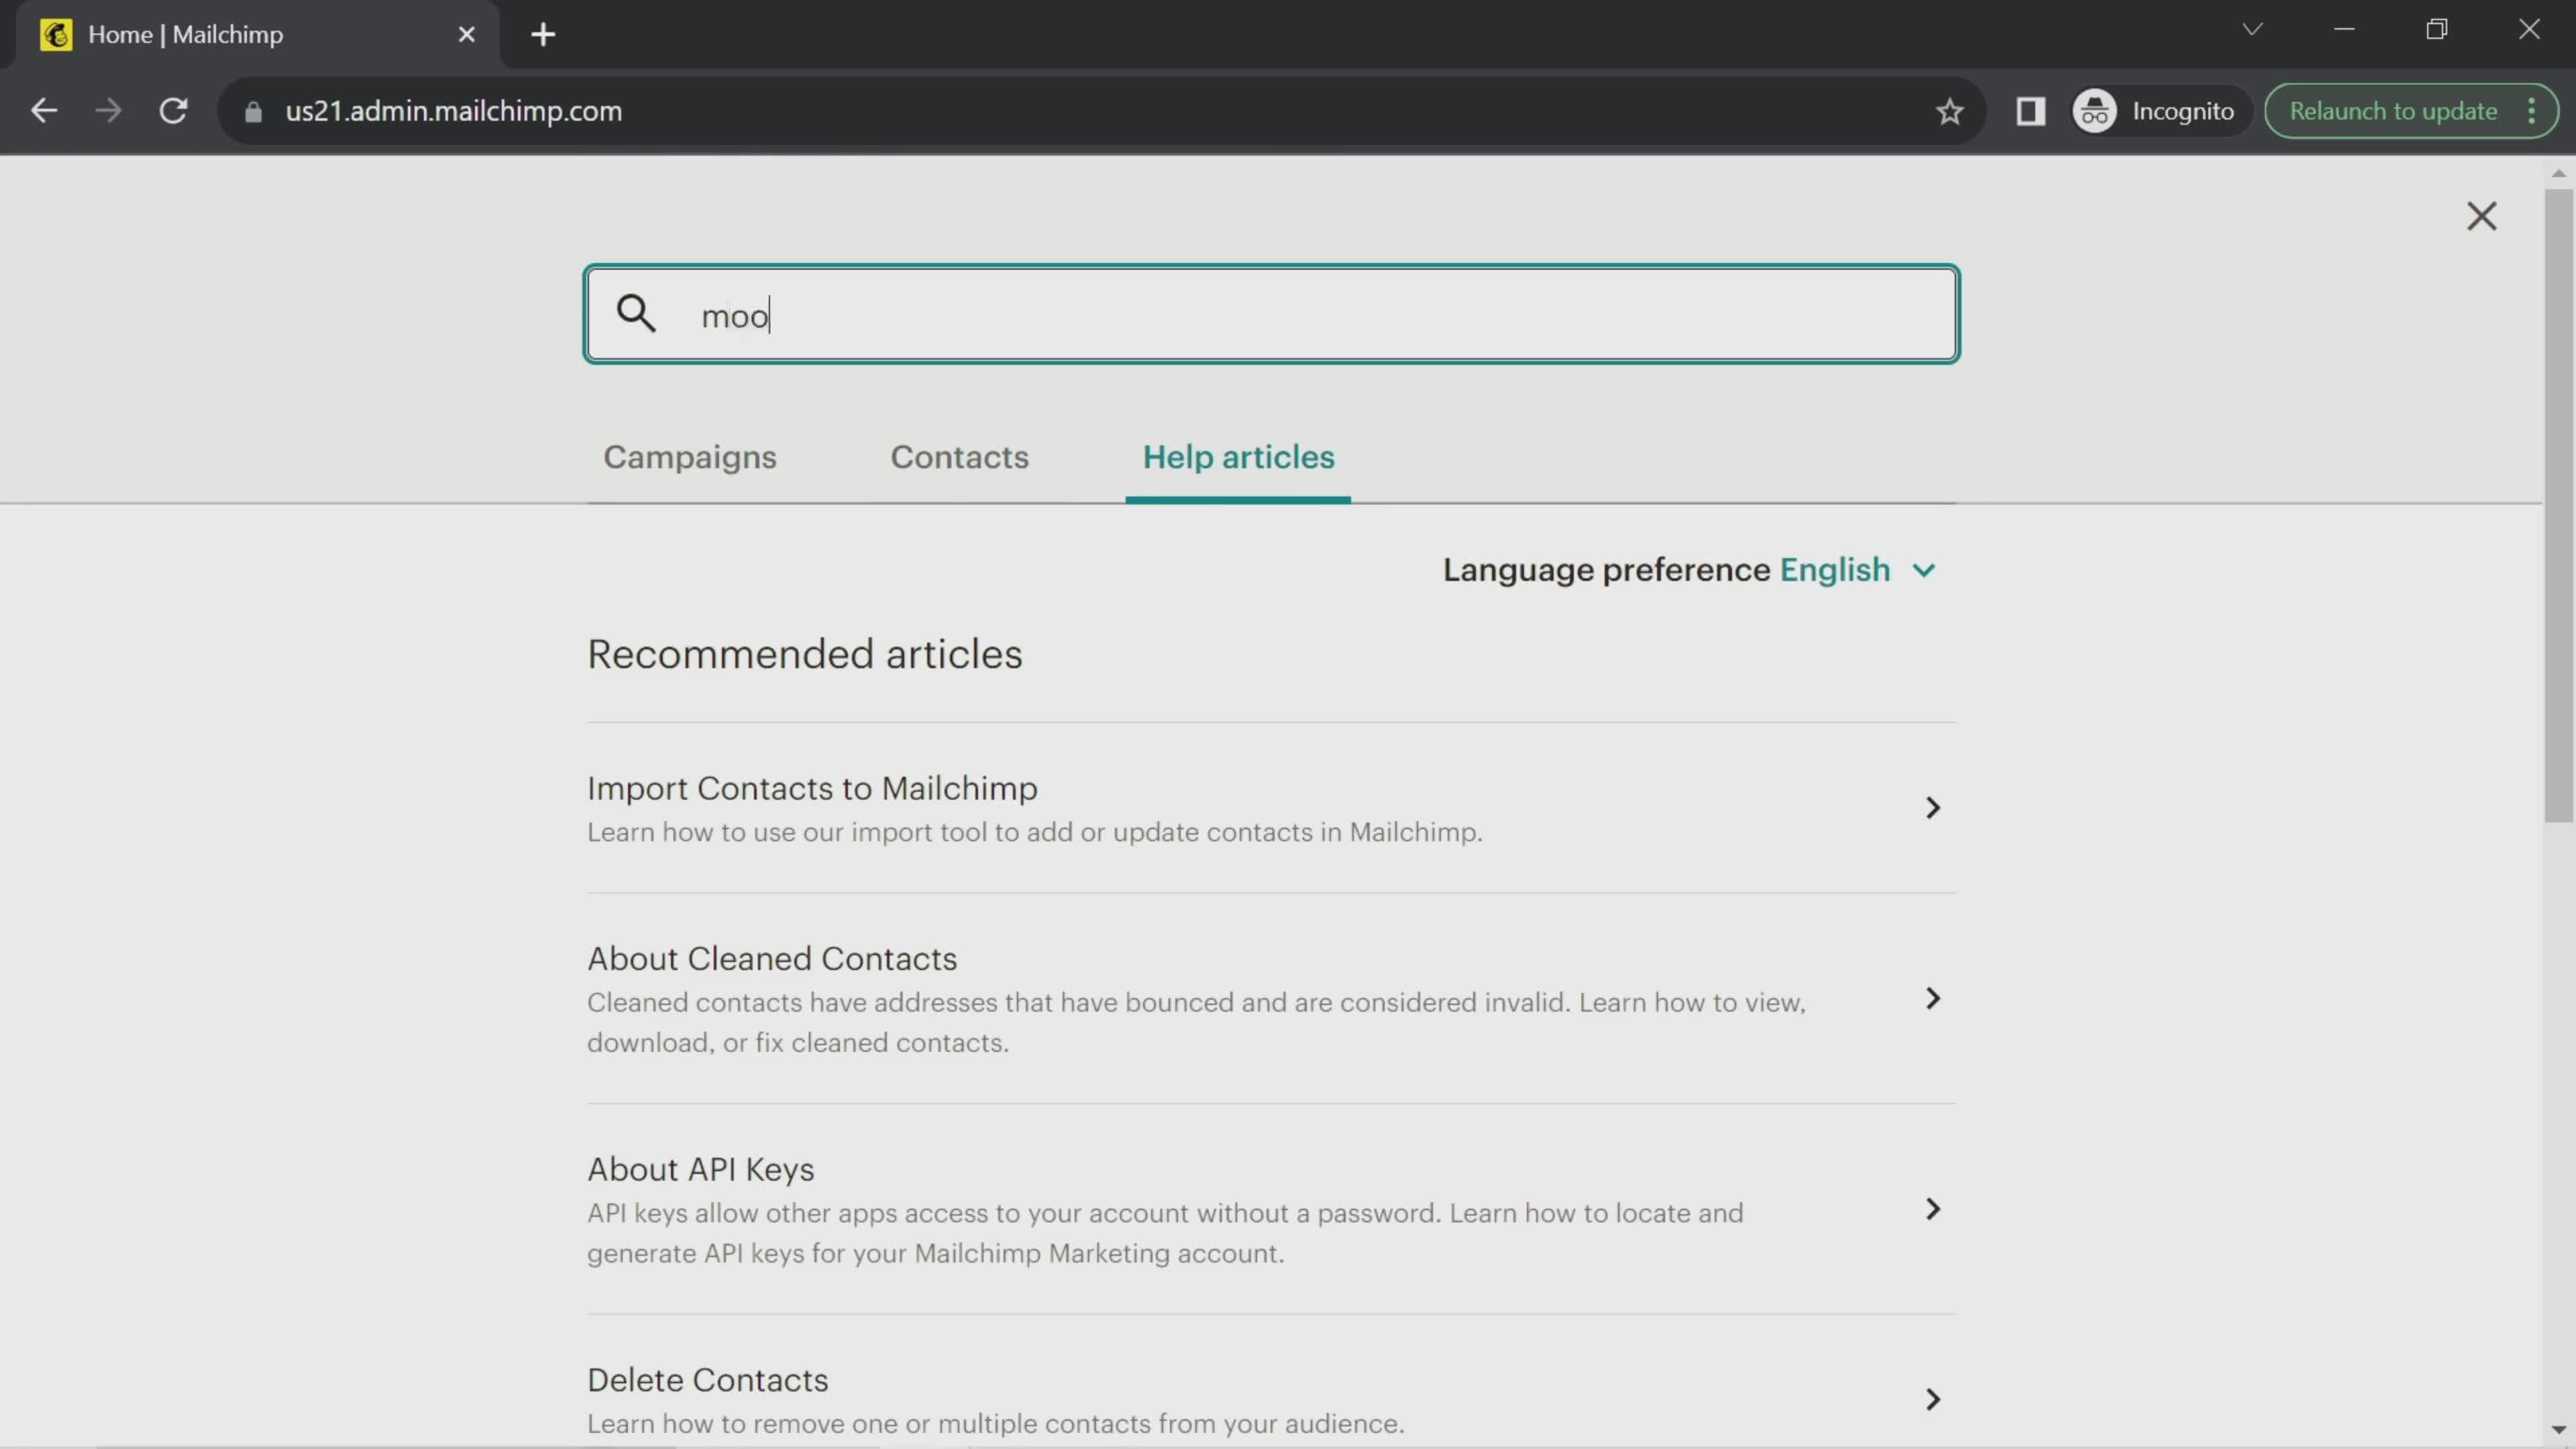2576x1449 pixels.
Task: Close the search overlay with X
Action: [2481, 216]
